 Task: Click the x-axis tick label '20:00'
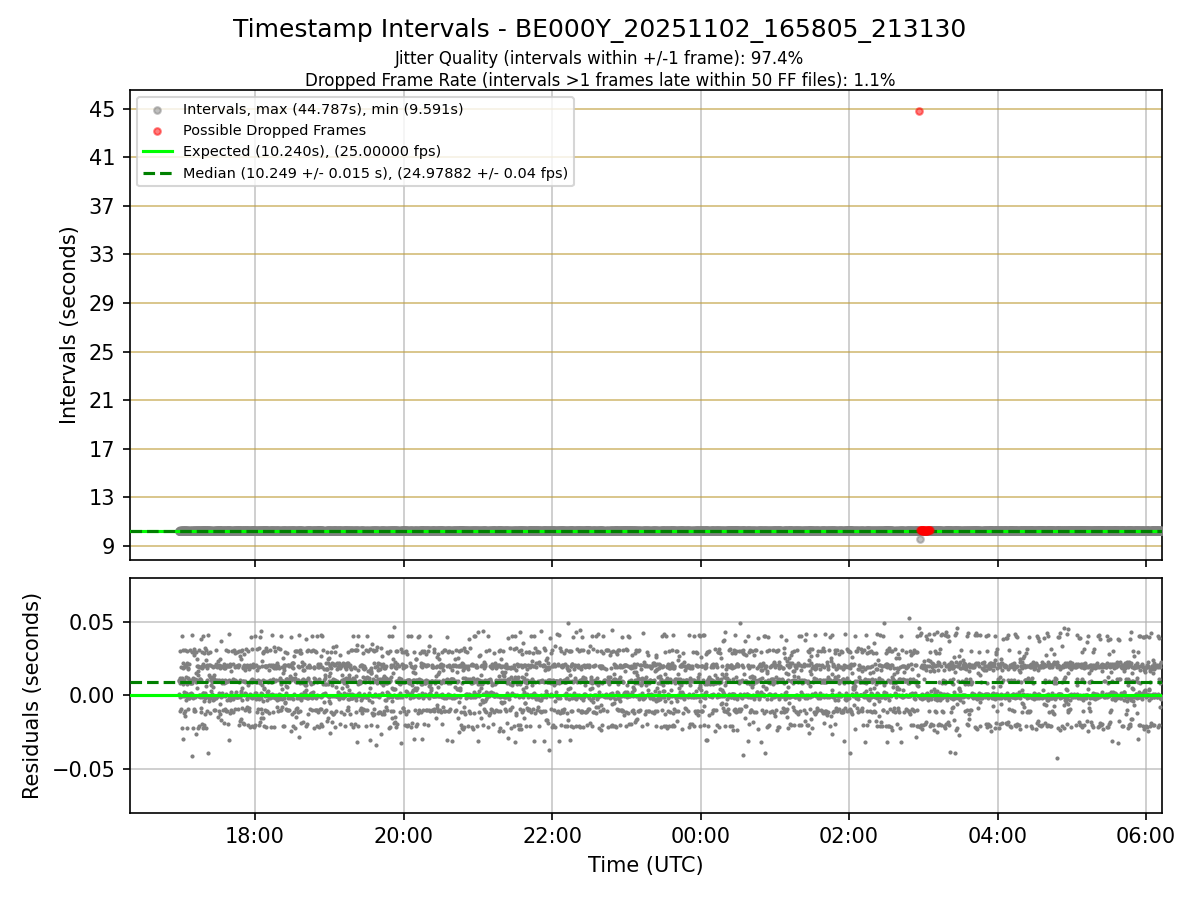click(404, 835)
